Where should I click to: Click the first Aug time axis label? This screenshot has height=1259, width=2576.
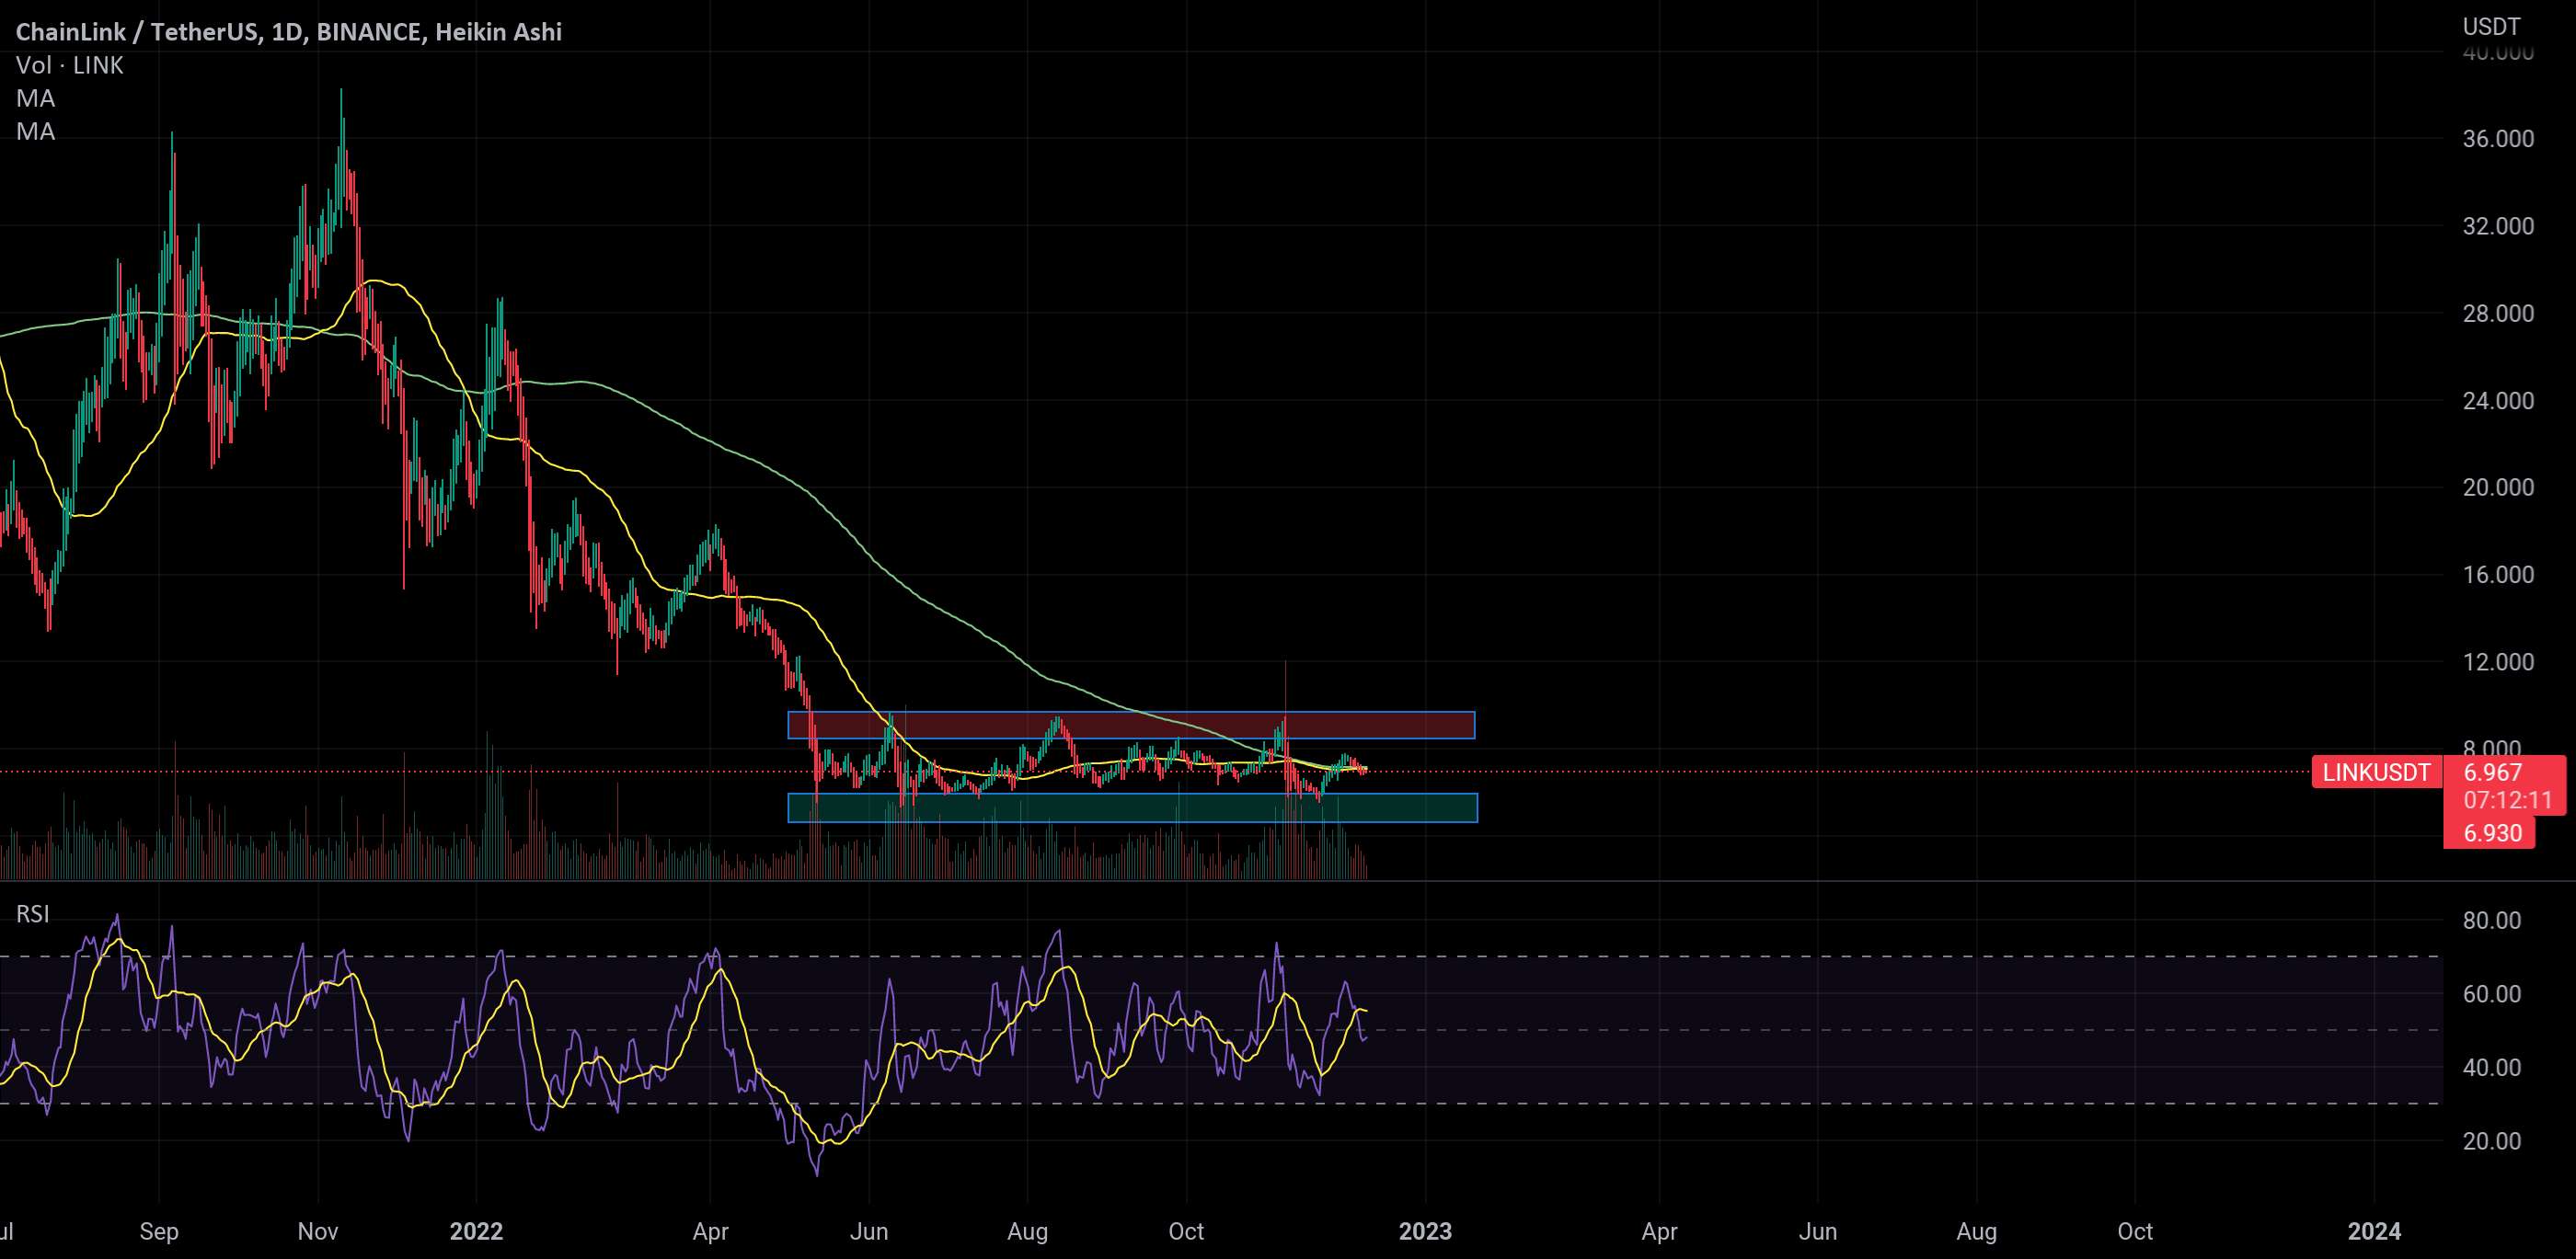1028,1231
